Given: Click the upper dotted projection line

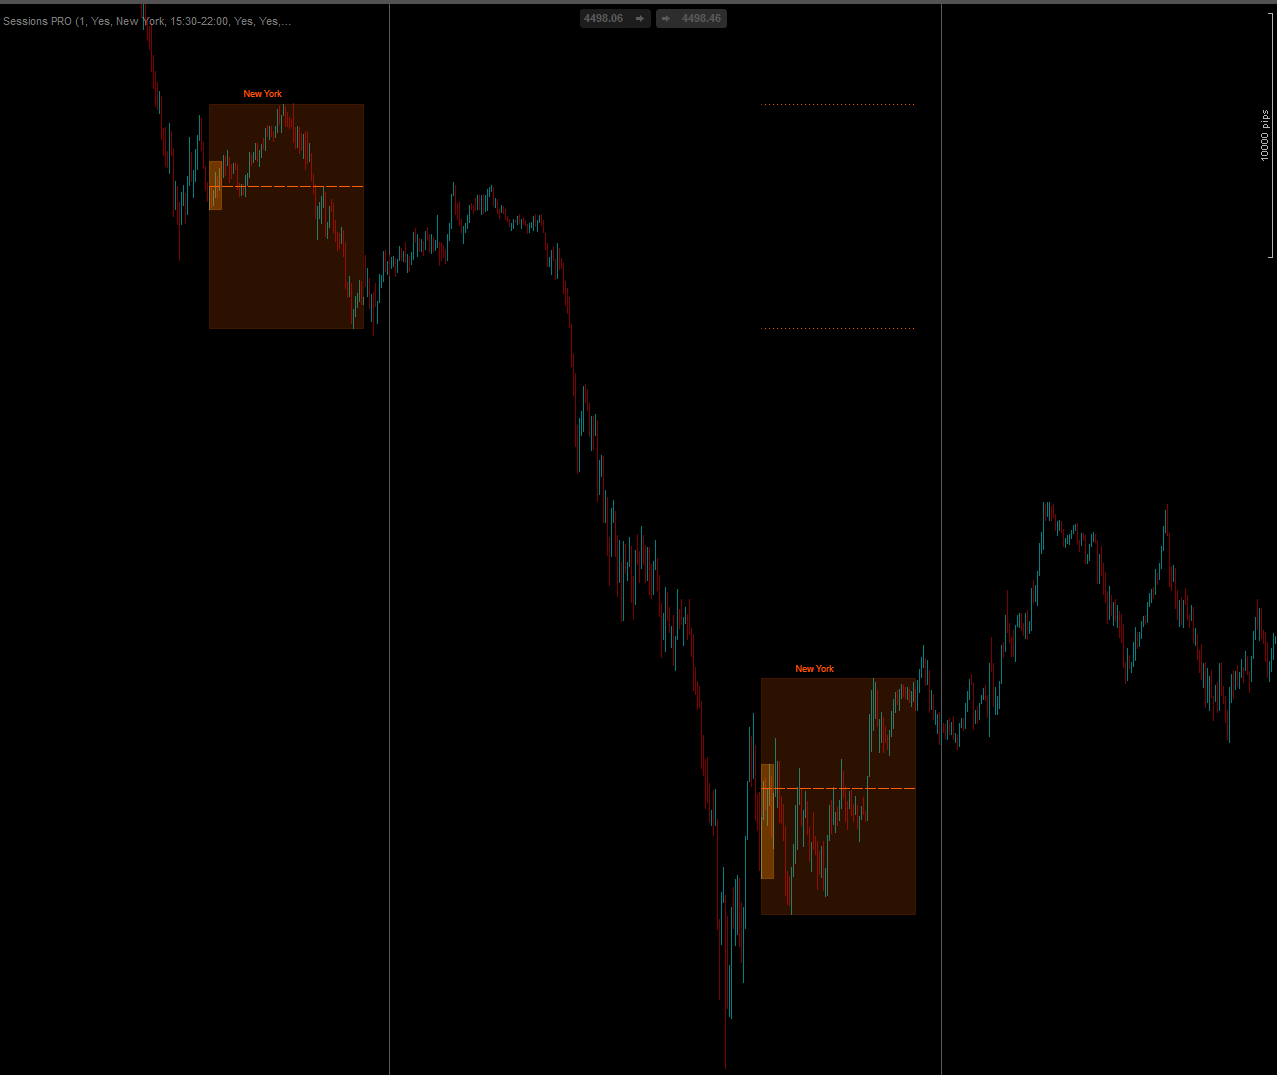Looking at the screenshot, I should 837,104.
